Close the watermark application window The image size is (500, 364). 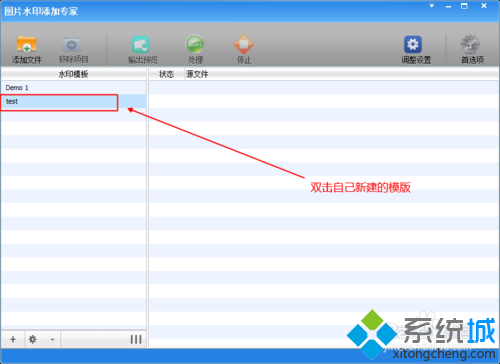(484, 6)
